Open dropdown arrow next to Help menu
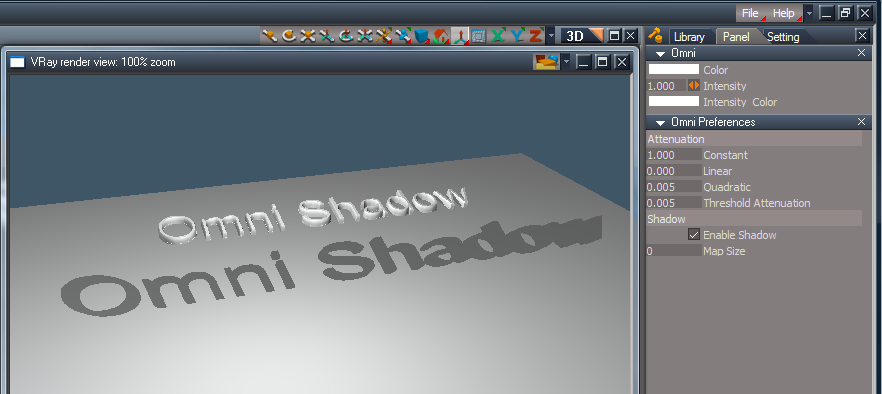The image size is (882, 394). point(809,13)
